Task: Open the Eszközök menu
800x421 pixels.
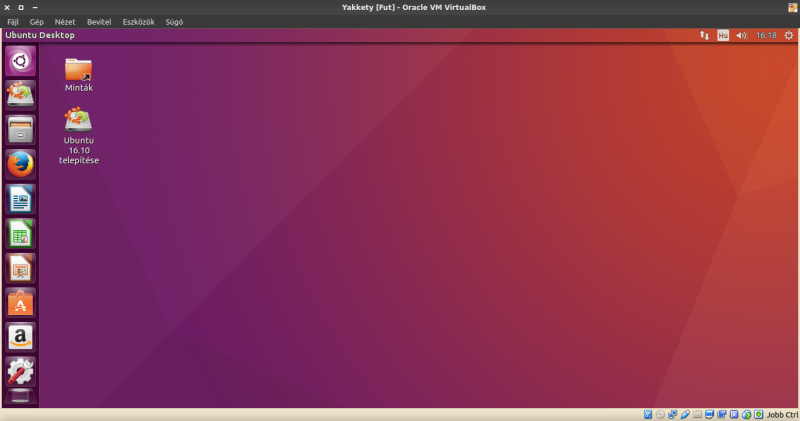Action: point(138,21)
